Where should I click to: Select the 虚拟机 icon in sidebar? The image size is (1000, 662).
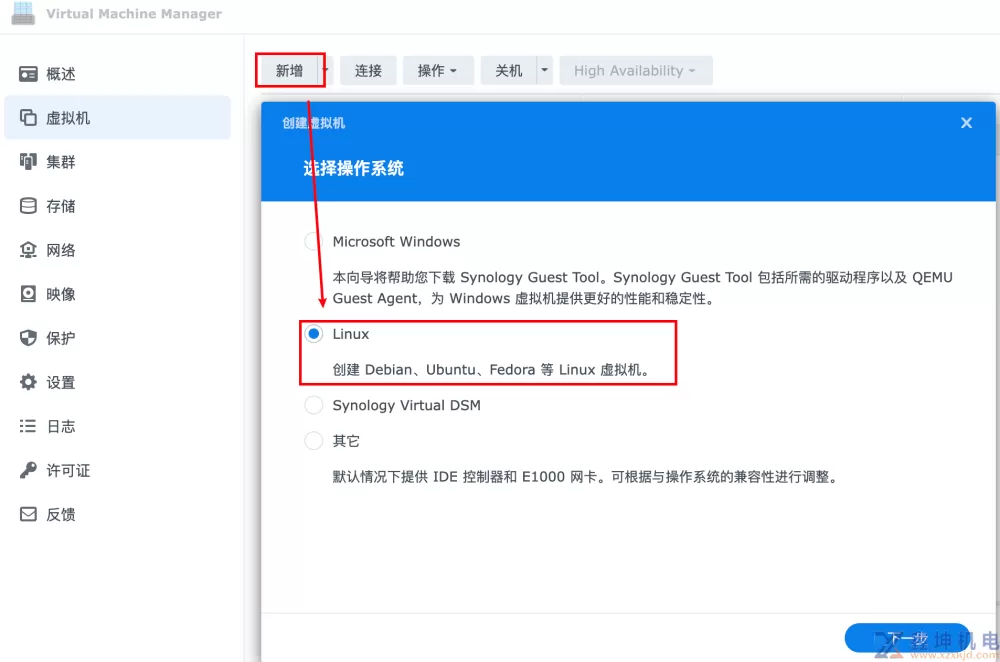click(x=28, y=117)
